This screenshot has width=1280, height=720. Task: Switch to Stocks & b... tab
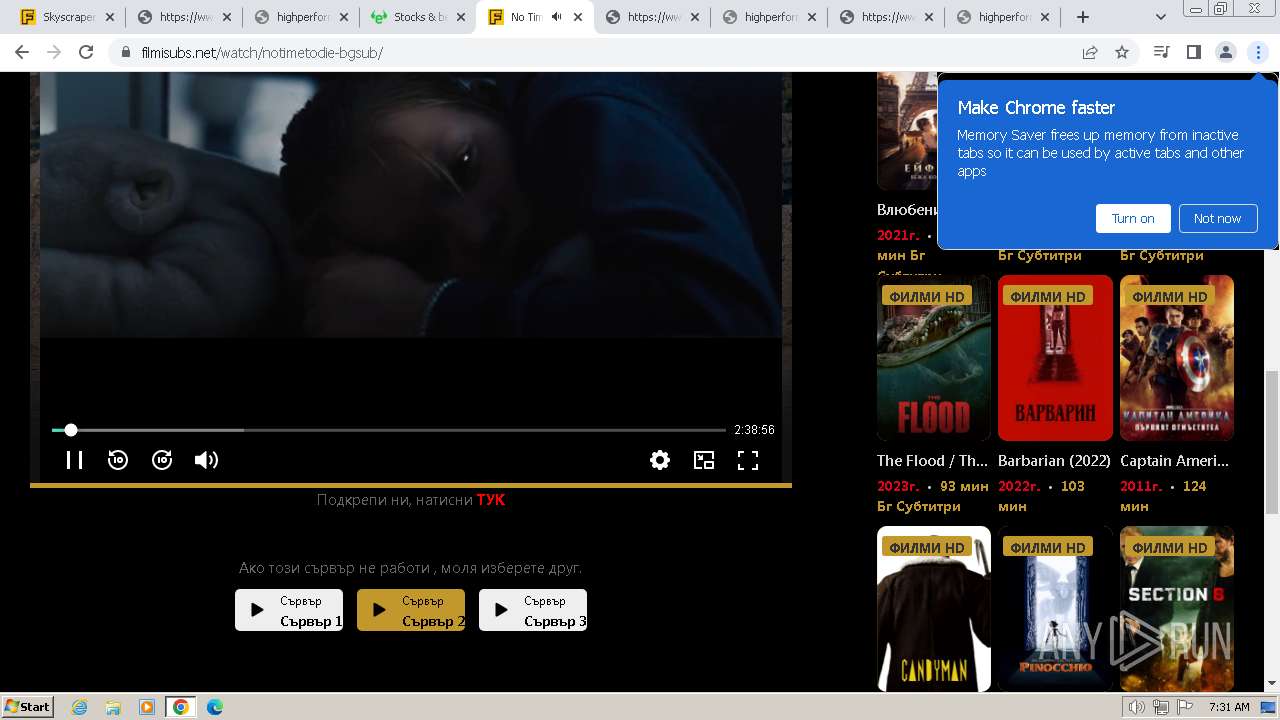coord(410,17)
